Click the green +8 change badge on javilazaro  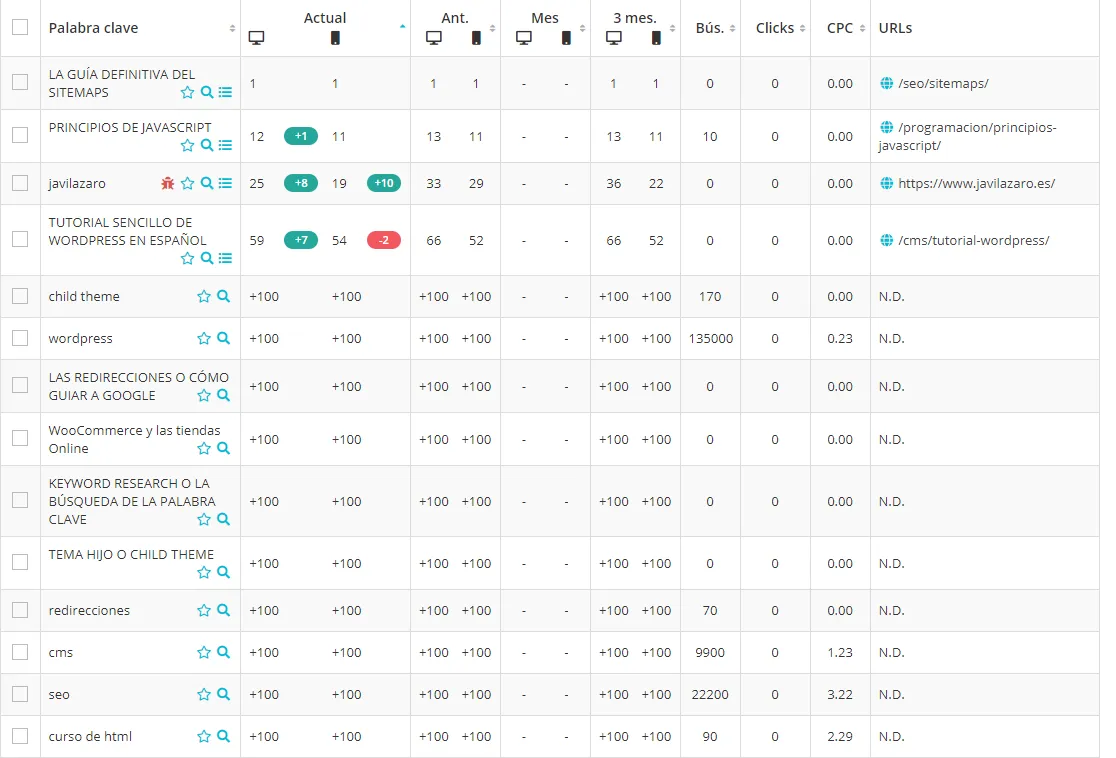(299, 183)
